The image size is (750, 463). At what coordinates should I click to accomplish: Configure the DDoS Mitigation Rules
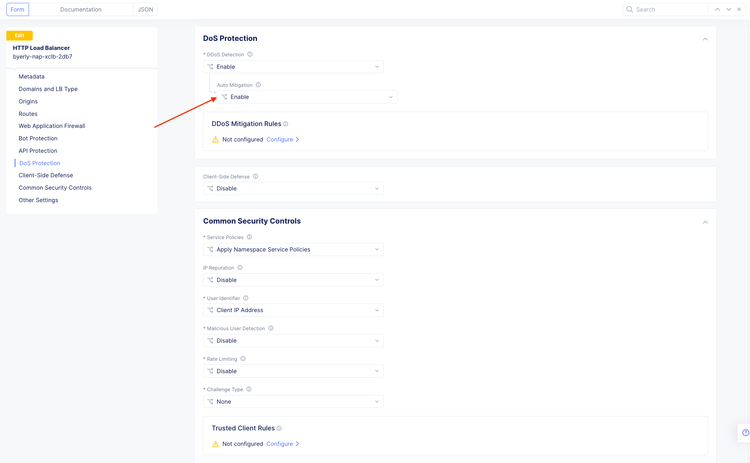tap(282, 140)
